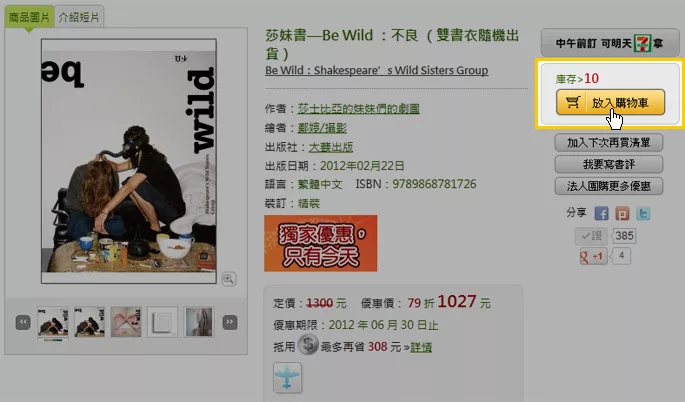
Task: Click 加入下次再買清單 button
Action: click(609, 142)
